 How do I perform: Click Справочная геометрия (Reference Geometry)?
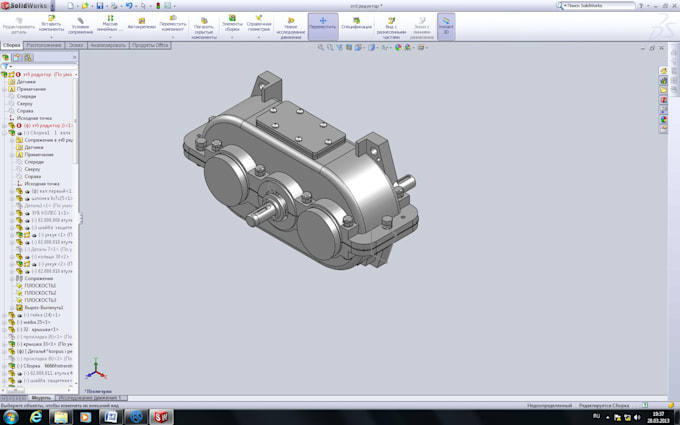pos(259,23)
